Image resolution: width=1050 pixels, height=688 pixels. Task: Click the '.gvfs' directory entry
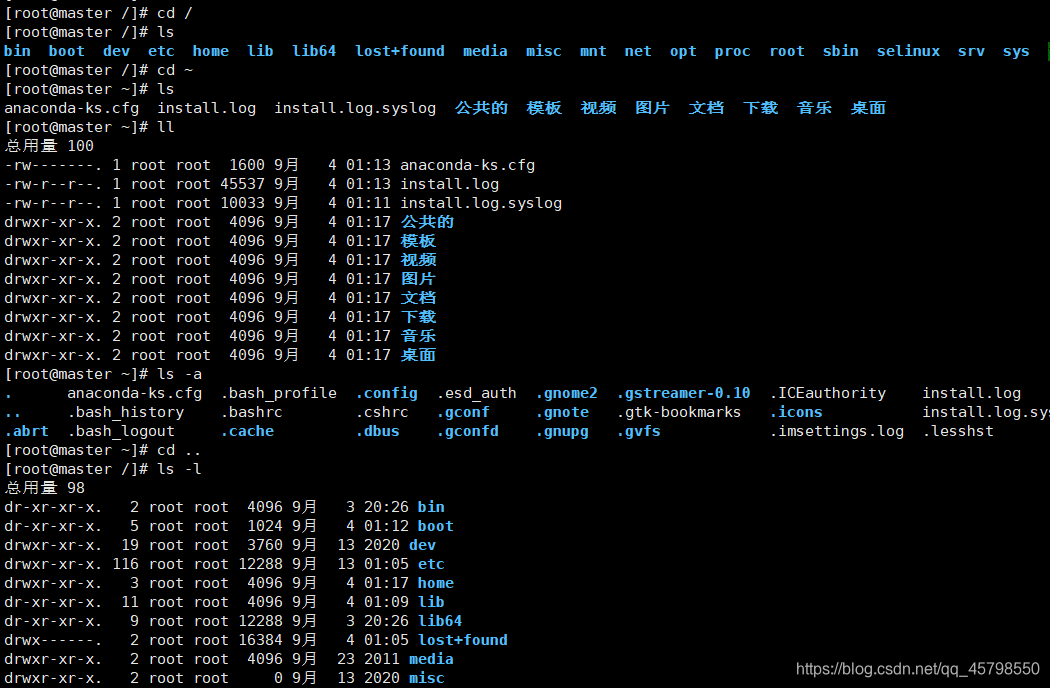(x=639, y=431)
